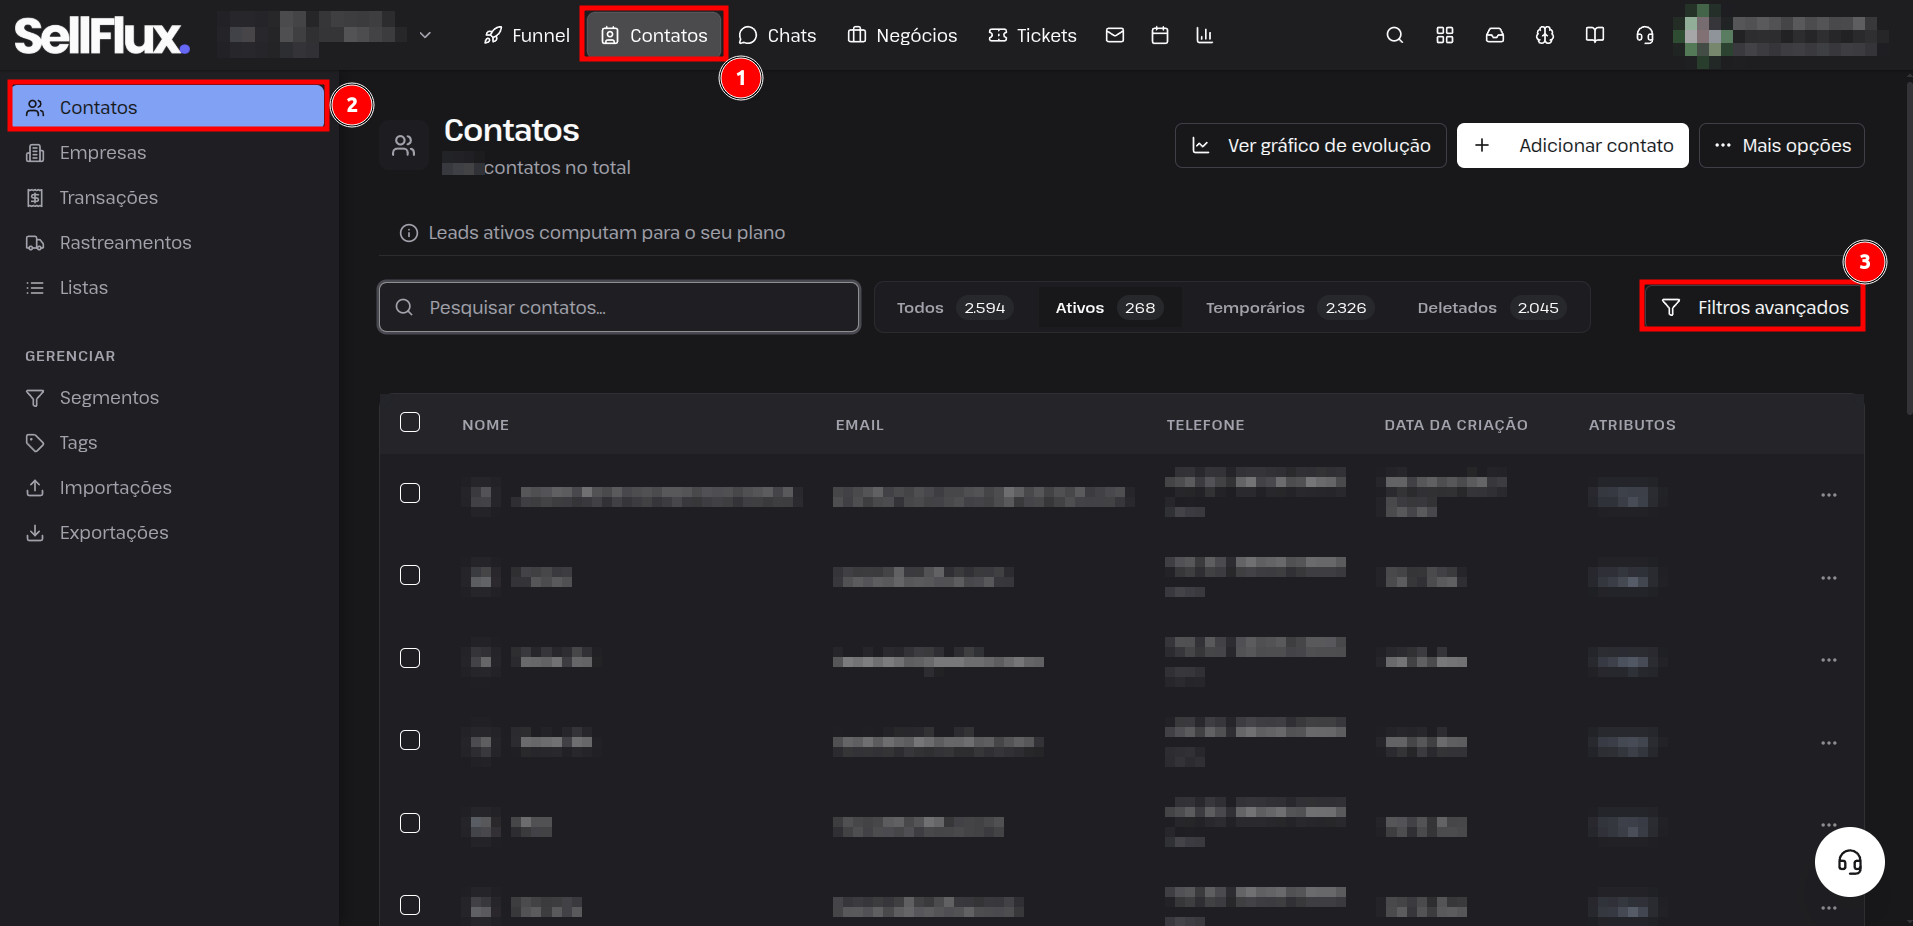
Task: Check the first contact row checkbox
Action: (x=410, y=493)
